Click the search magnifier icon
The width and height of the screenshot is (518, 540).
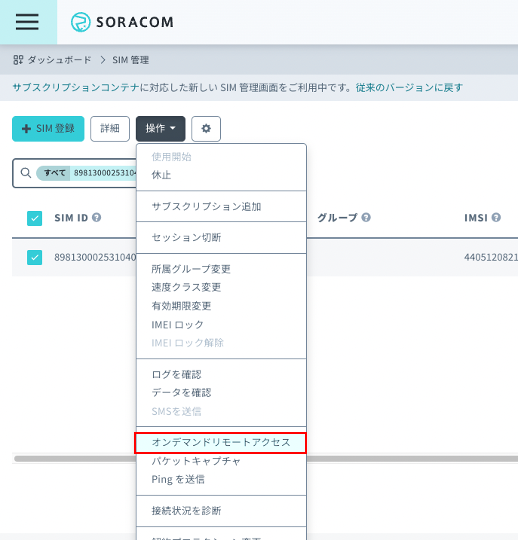pyautogui.click(x=26, y=173)
